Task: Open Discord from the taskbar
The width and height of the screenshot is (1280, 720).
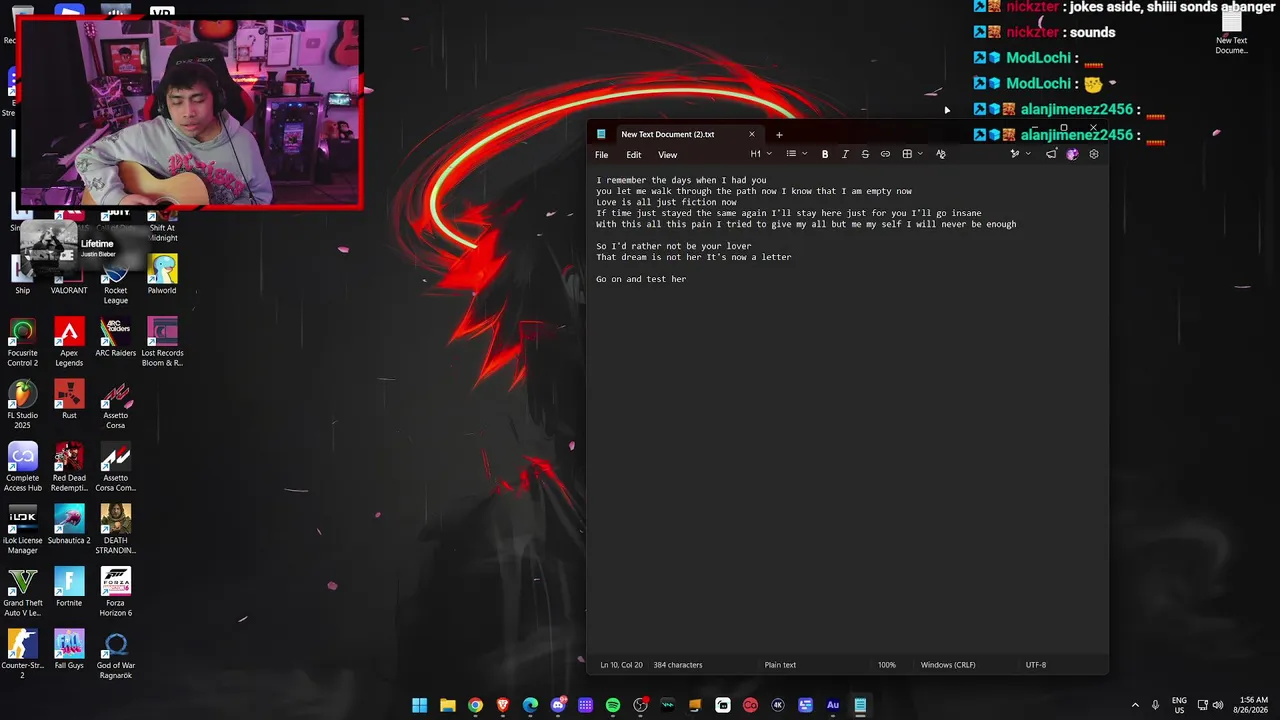Action: (558, 705)
